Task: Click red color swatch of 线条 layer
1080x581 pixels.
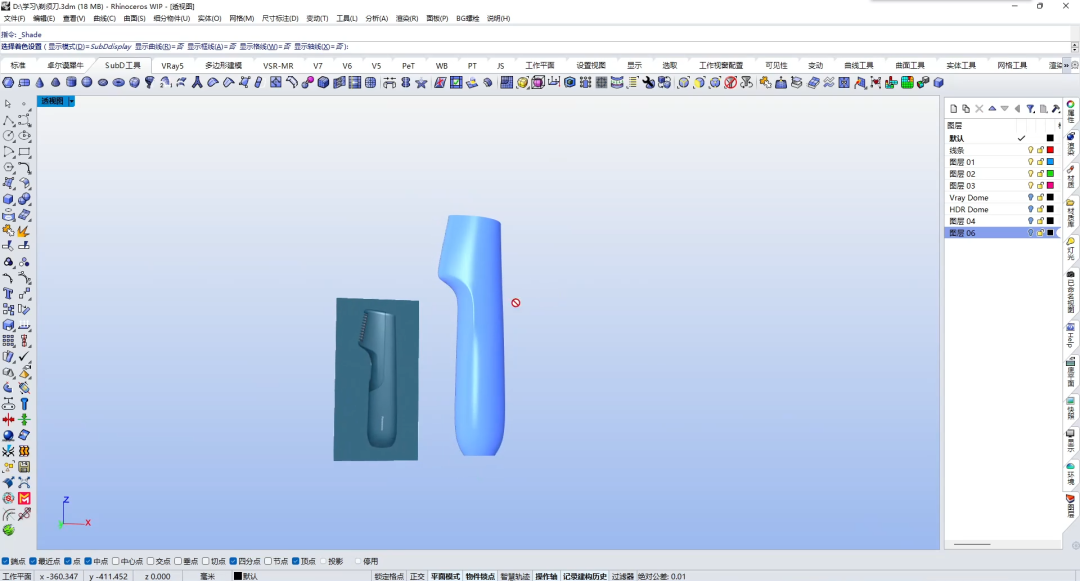Action: pyautogui.click(x=1050, y=150)
